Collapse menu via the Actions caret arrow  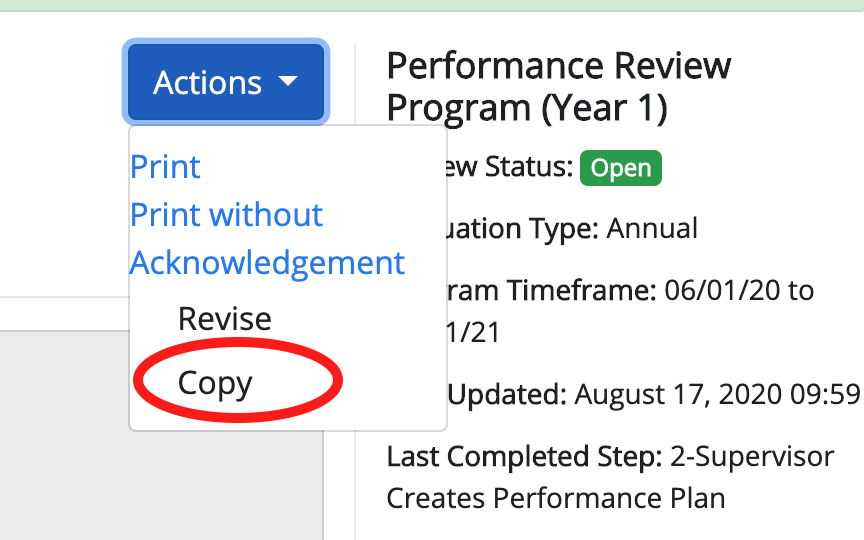coord(288,82)
